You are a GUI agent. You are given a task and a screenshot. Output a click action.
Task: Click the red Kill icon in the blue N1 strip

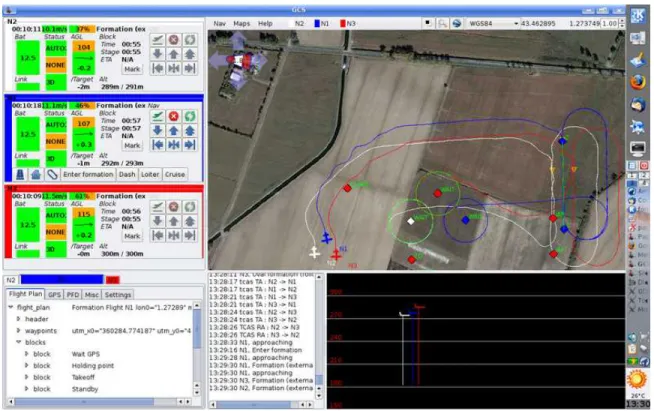coord(174,116)
